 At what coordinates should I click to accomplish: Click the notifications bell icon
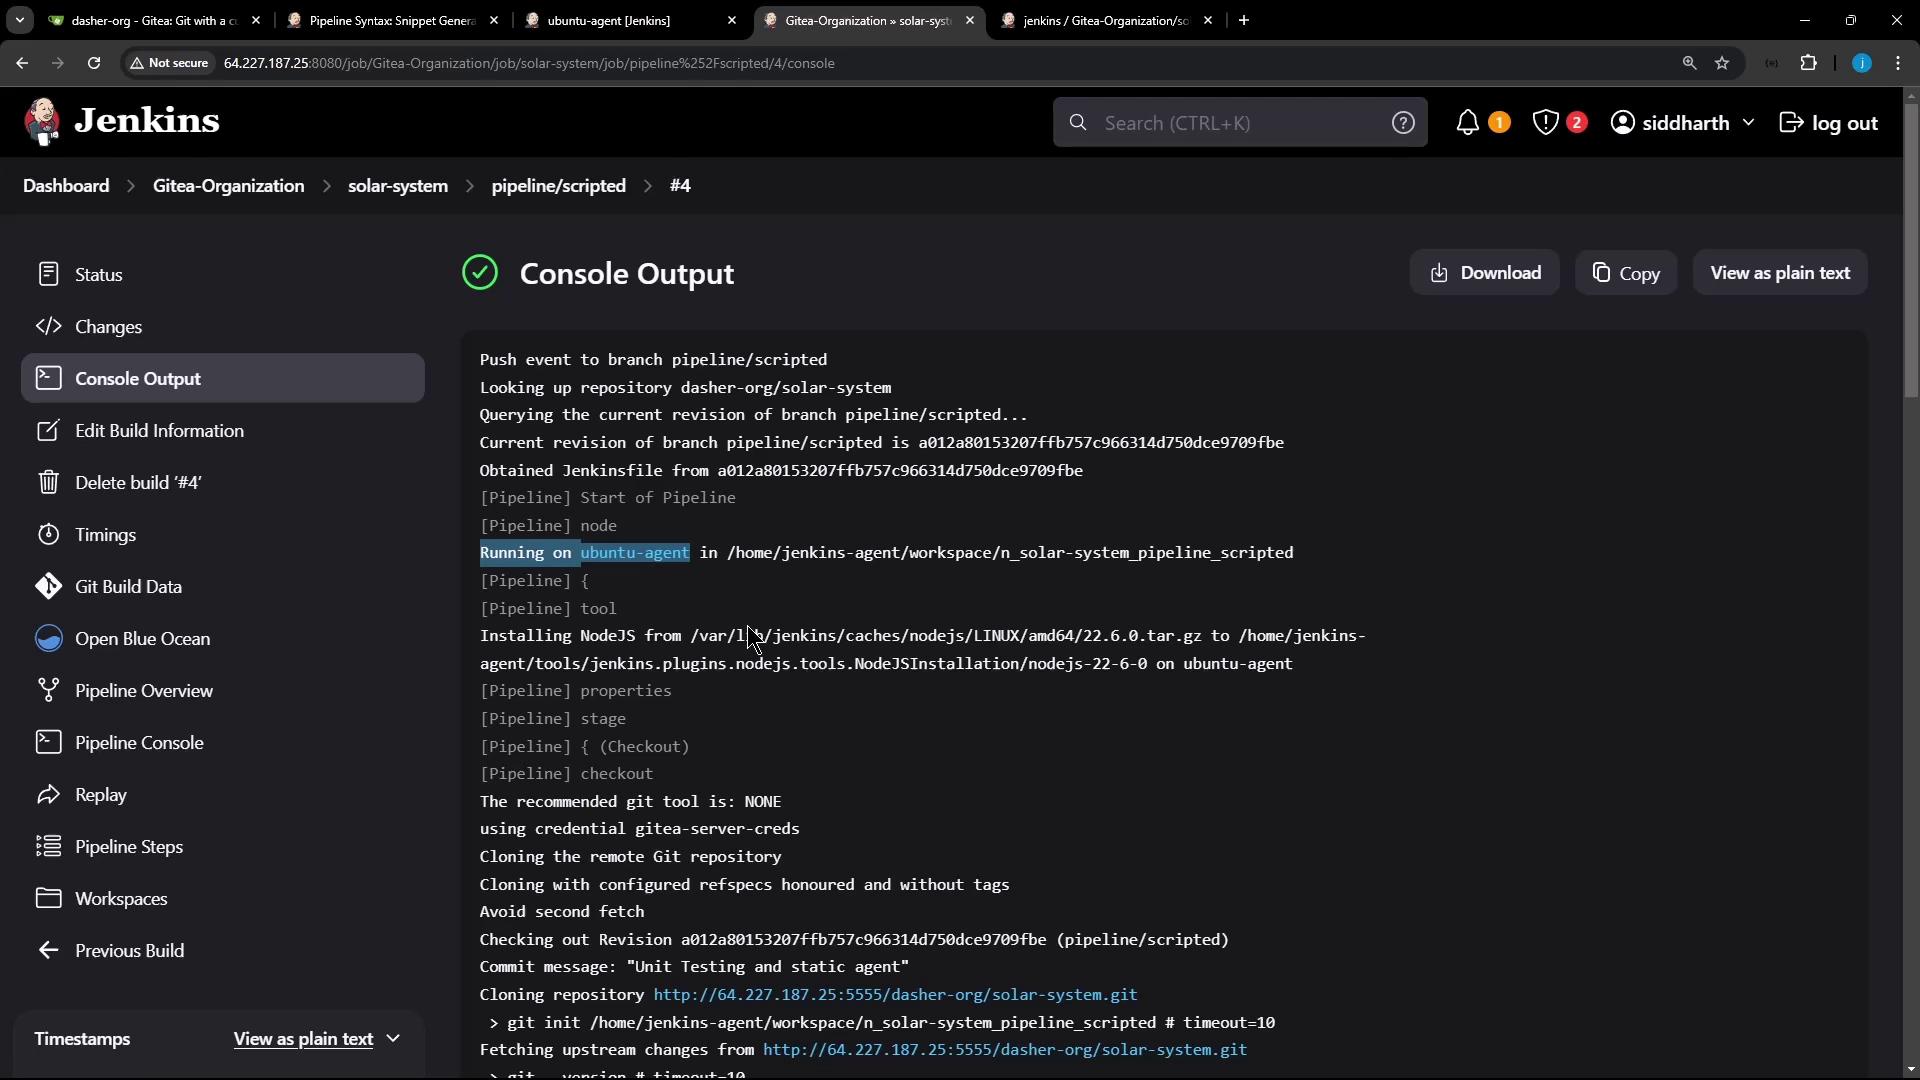point(1467,123)
